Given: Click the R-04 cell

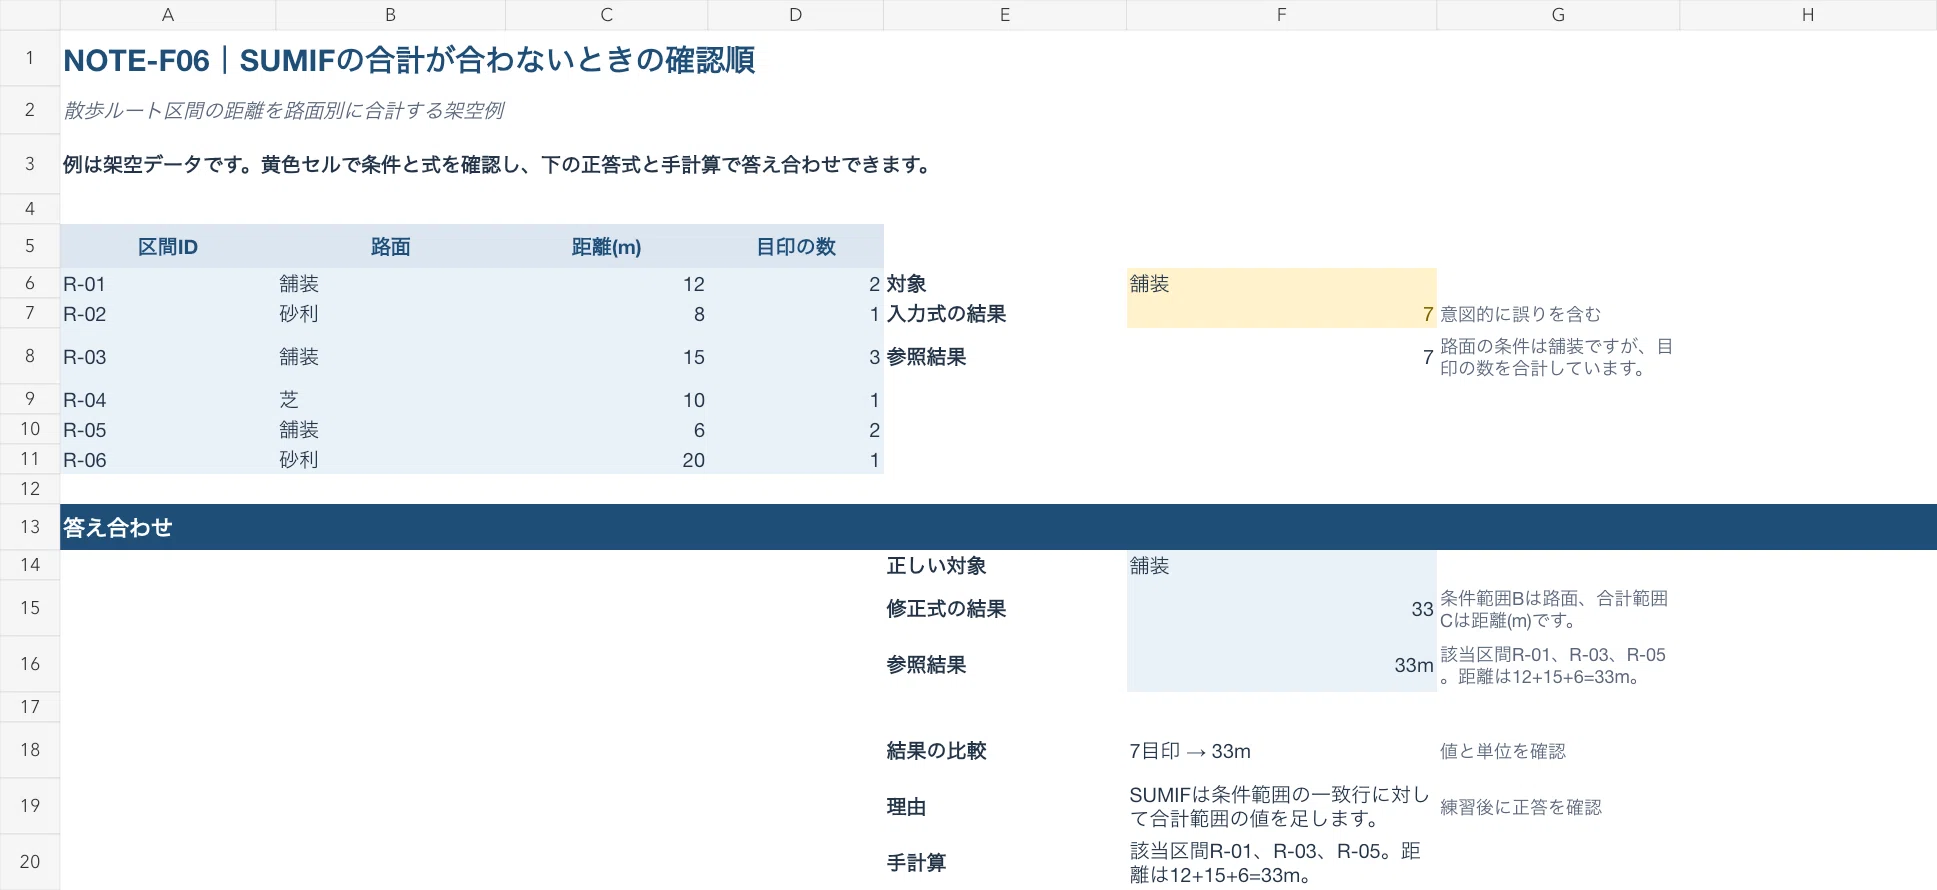Looking at the screenshot, I should tap(168, 400).
